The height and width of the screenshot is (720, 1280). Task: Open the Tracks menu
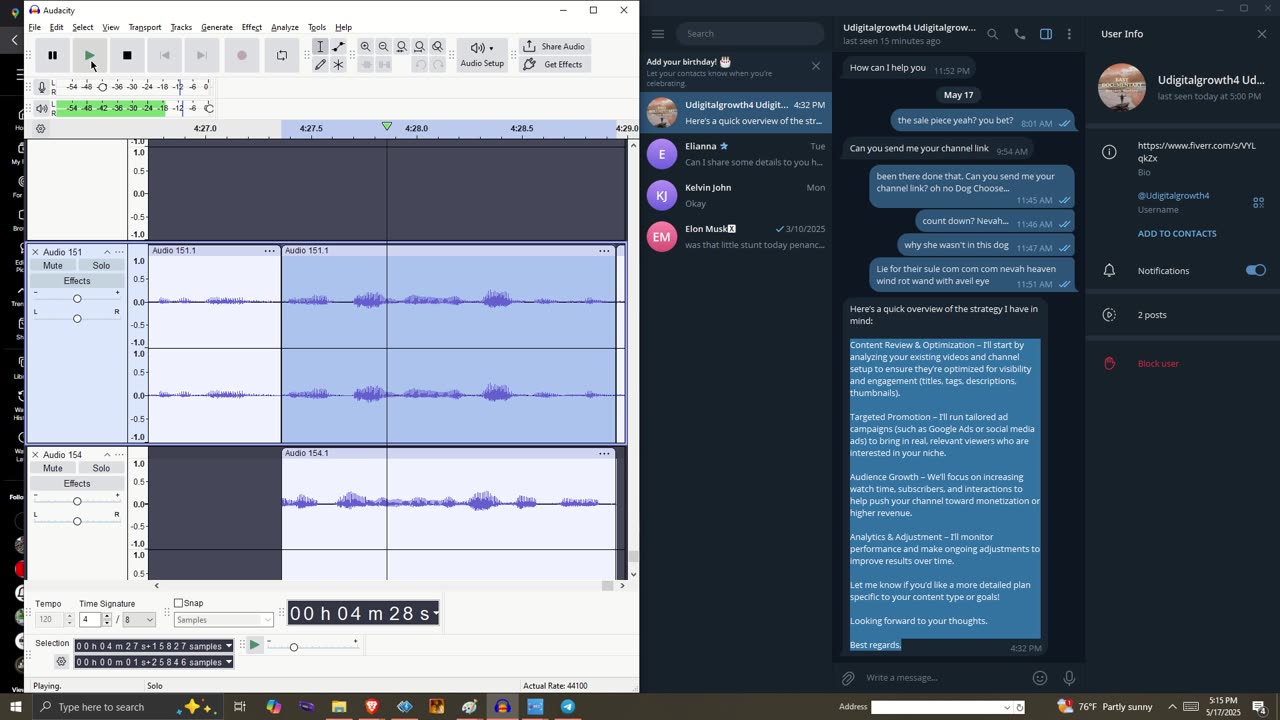[x=181, y=27]
